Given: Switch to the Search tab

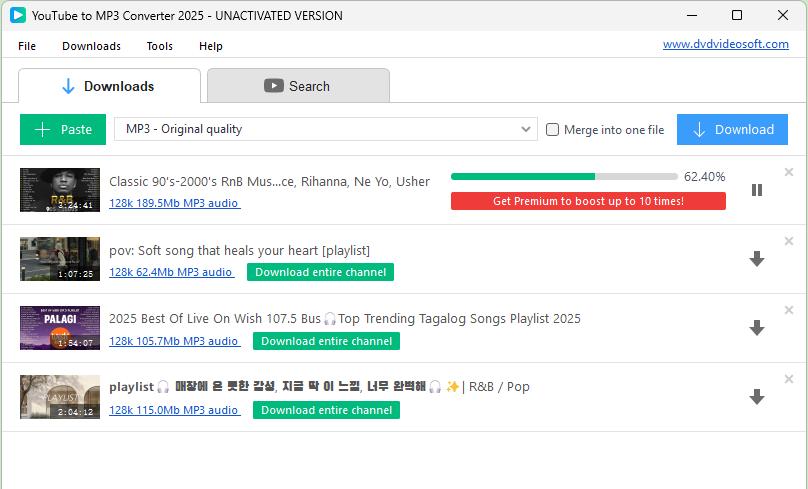Looking at the screenshot, I should tap(298, 86).
